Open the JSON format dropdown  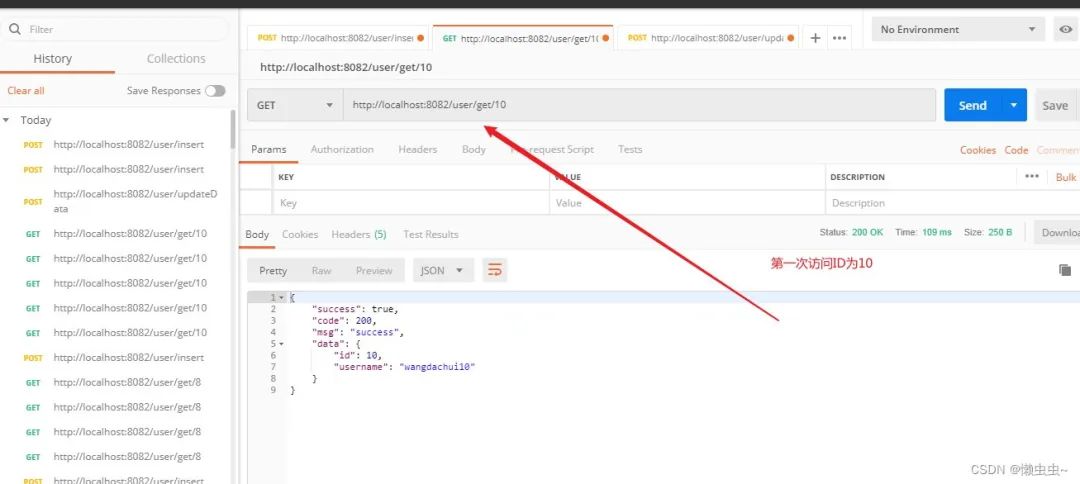point(443,270)
